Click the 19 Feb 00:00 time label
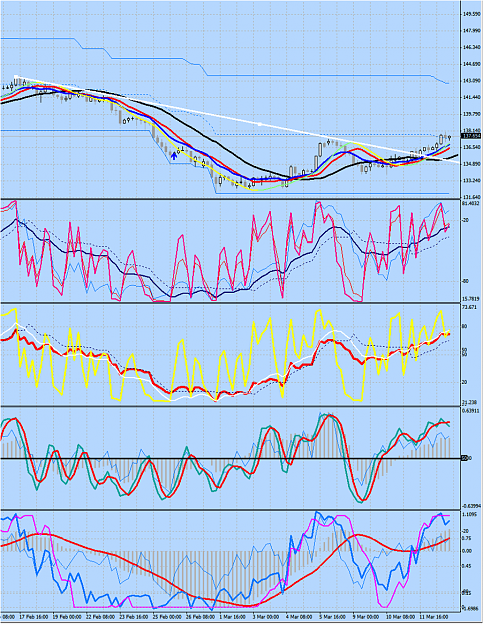 [67, 617]
